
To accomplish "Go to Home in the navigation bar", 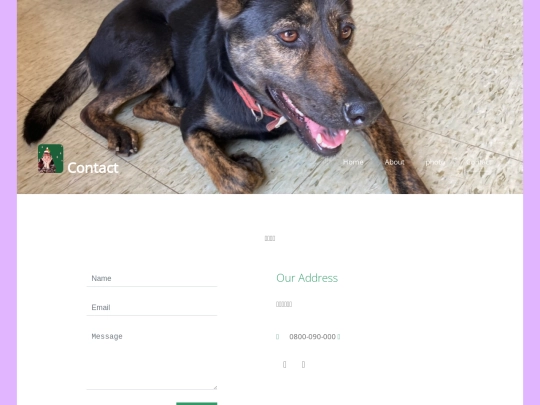I will (x=353, y=162).
